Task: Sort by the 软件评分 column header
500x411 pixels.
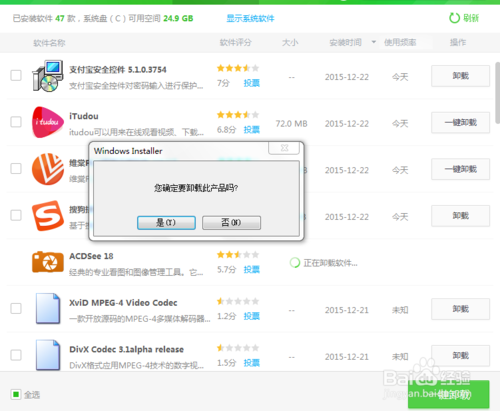Action: click(x=235, y=42)
